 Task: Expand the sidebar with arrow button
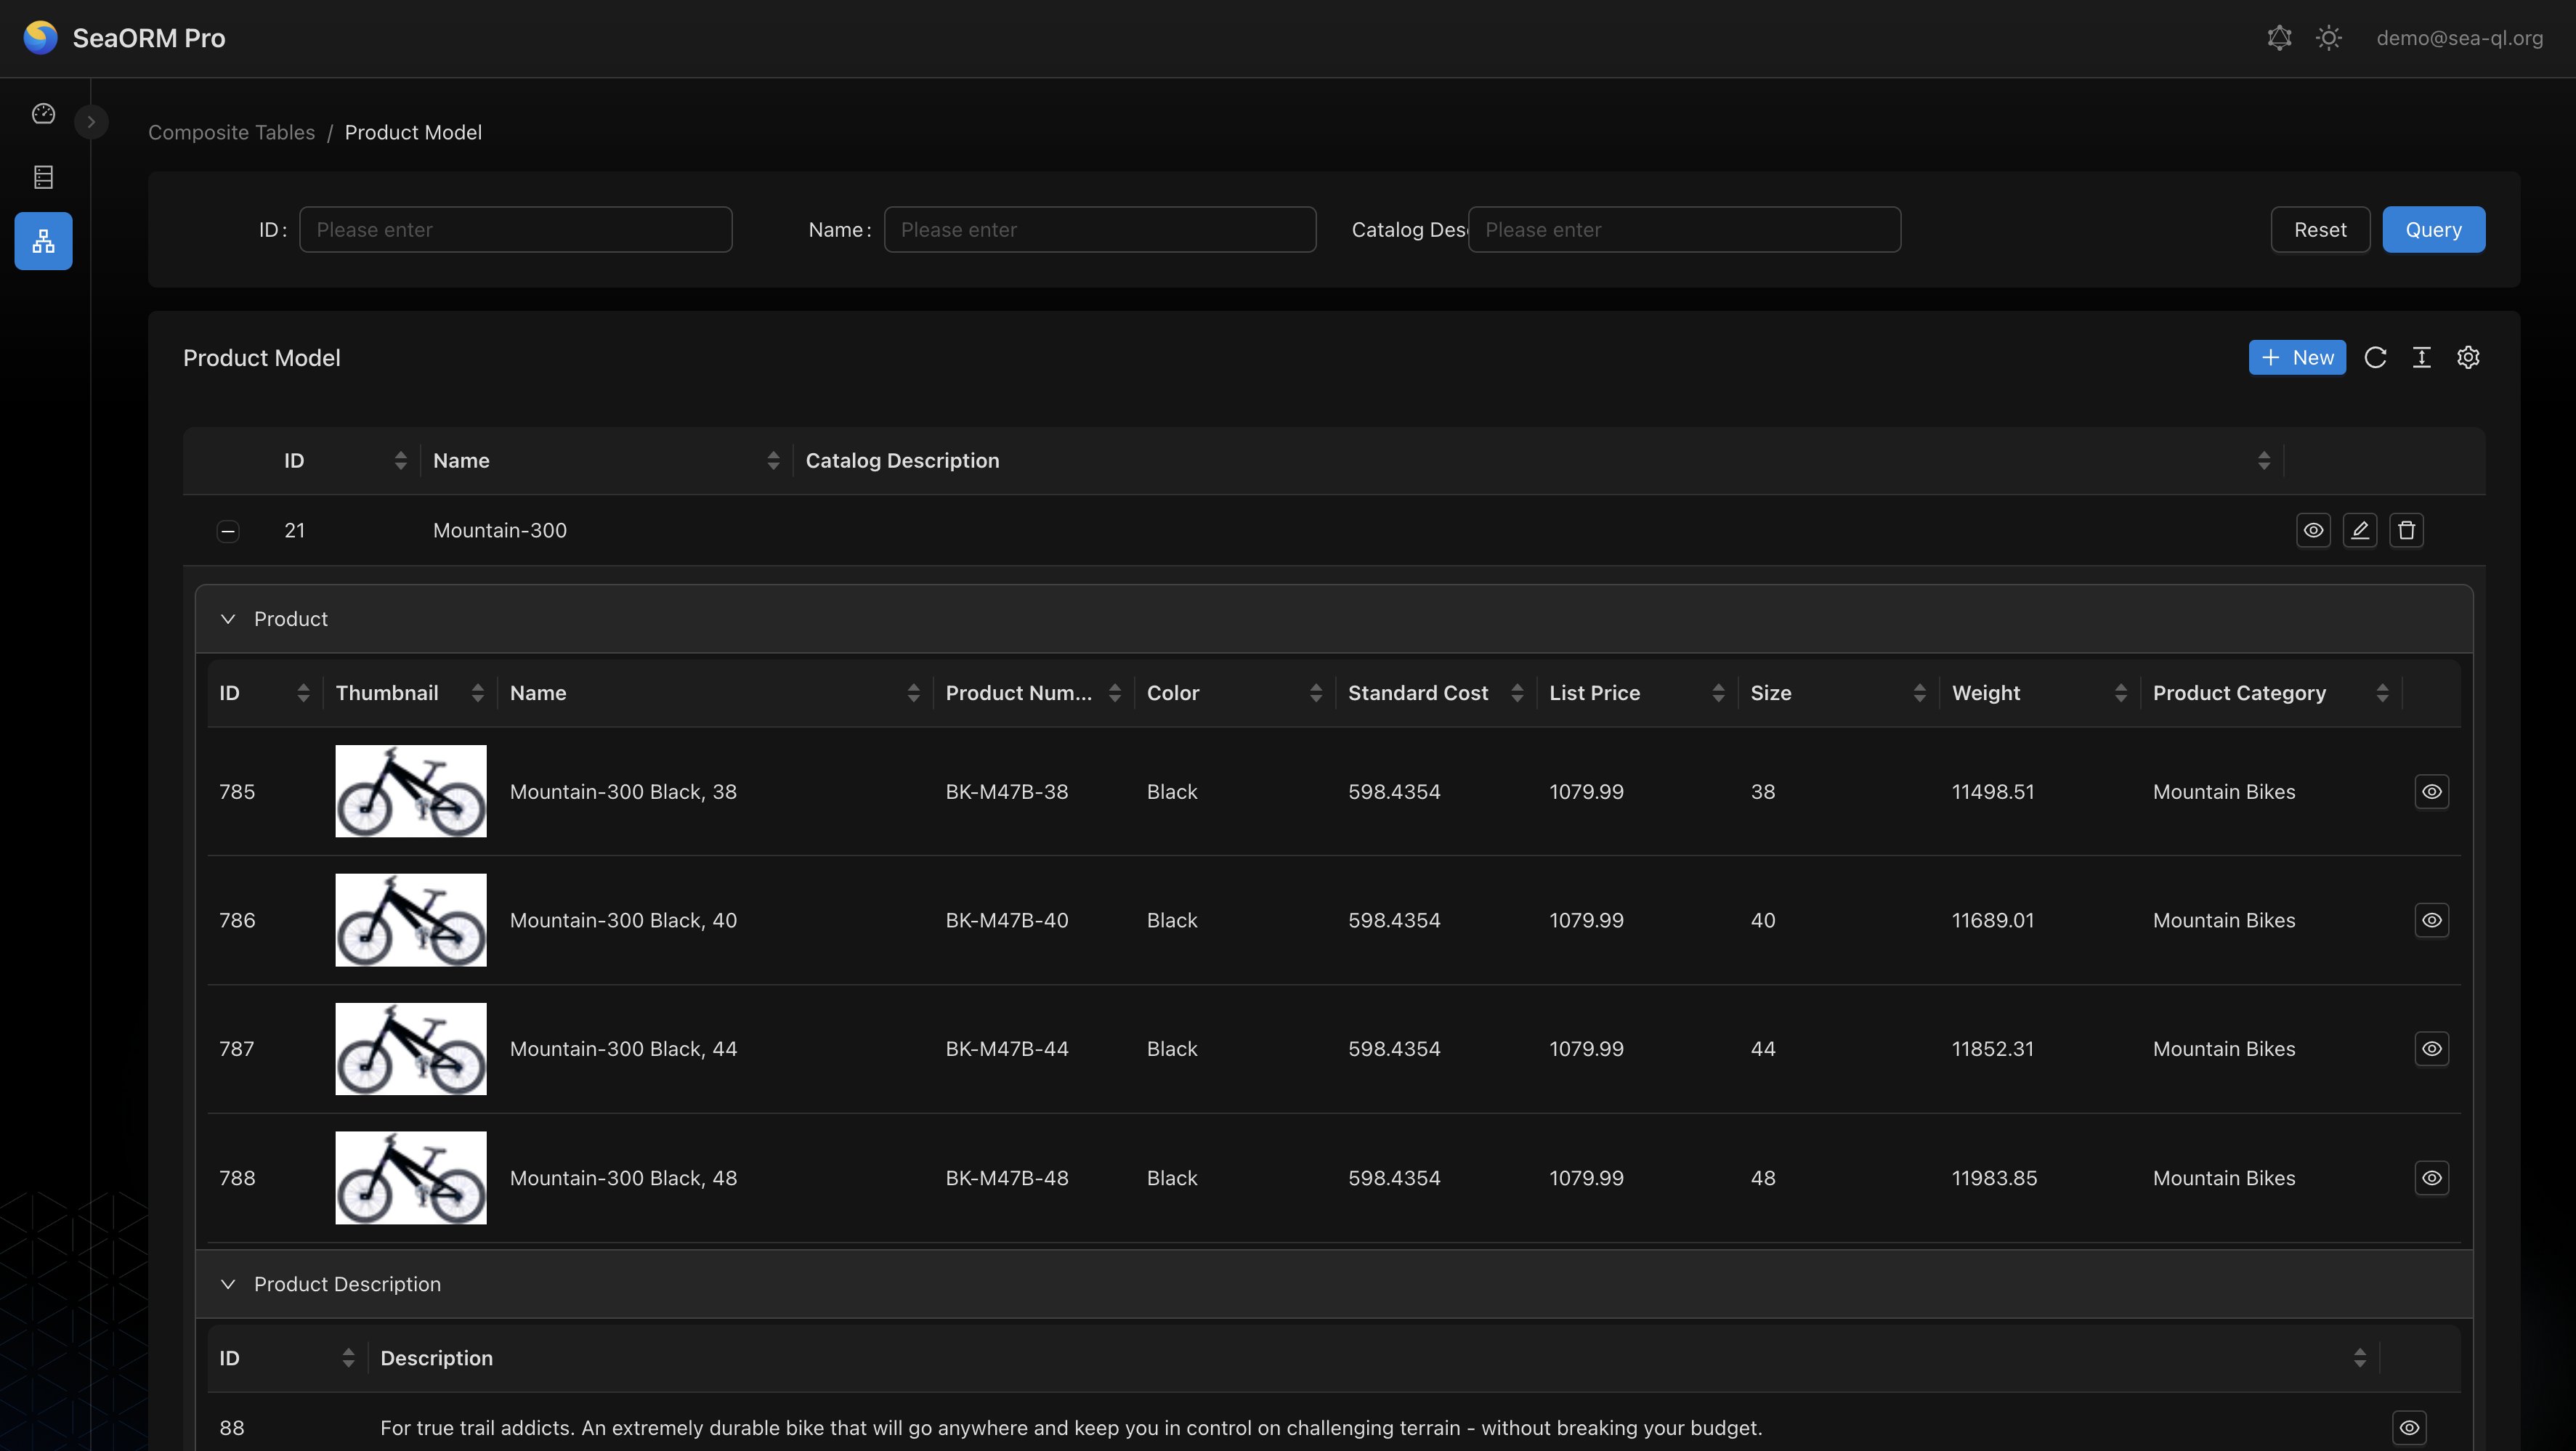coord(91,122)
